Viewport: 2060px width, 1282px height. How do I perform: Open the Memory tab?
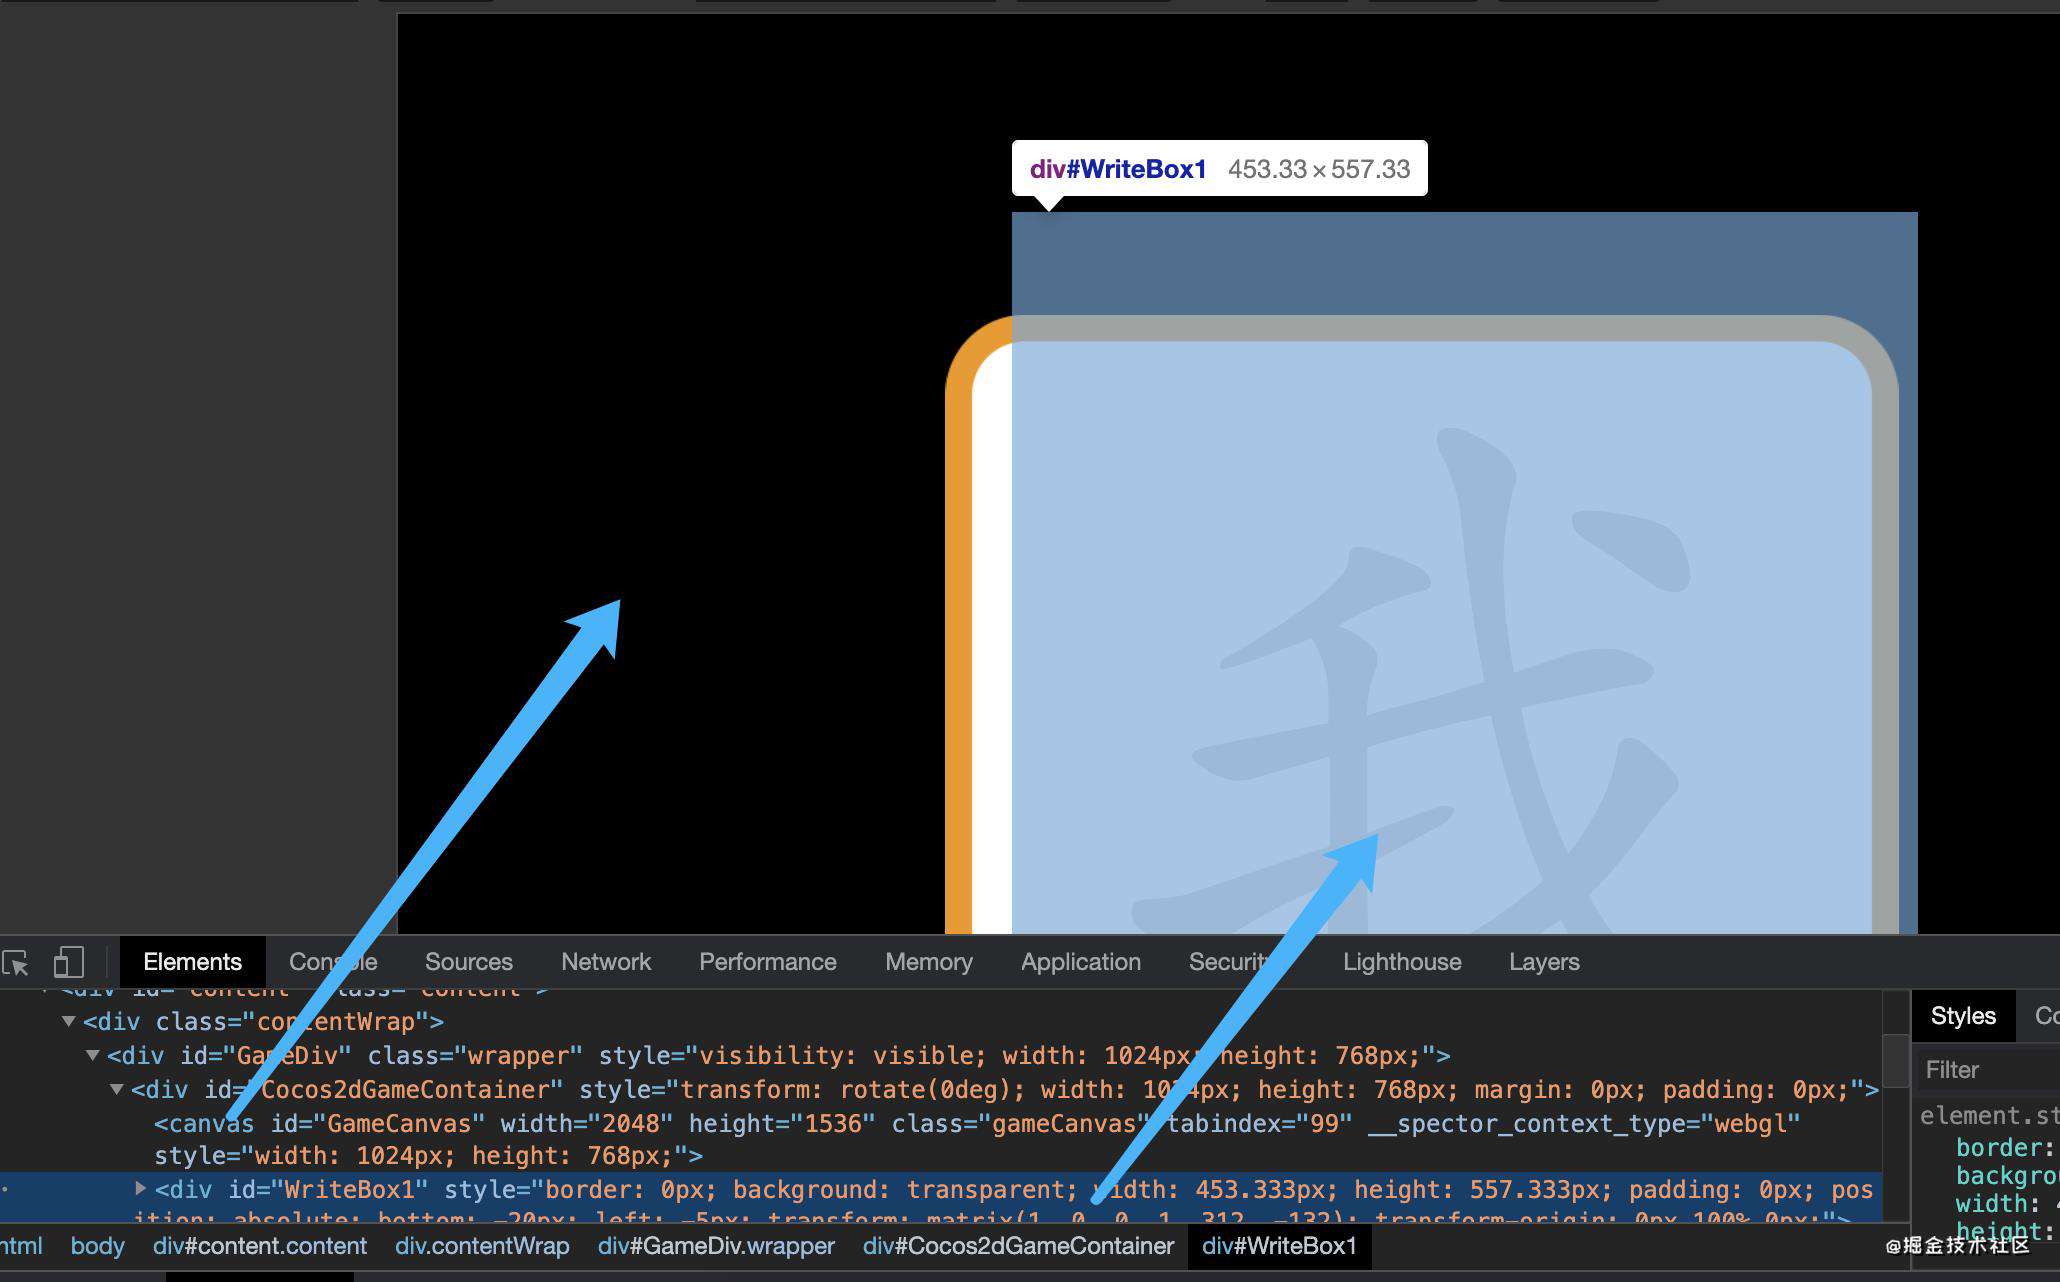point(929,962)
